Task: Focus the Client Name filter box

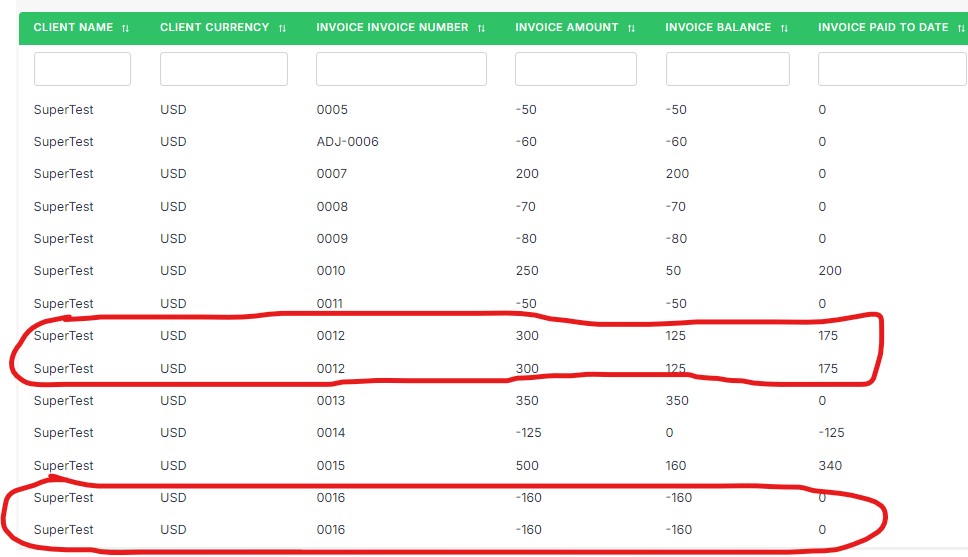Action: coord(82,69)
